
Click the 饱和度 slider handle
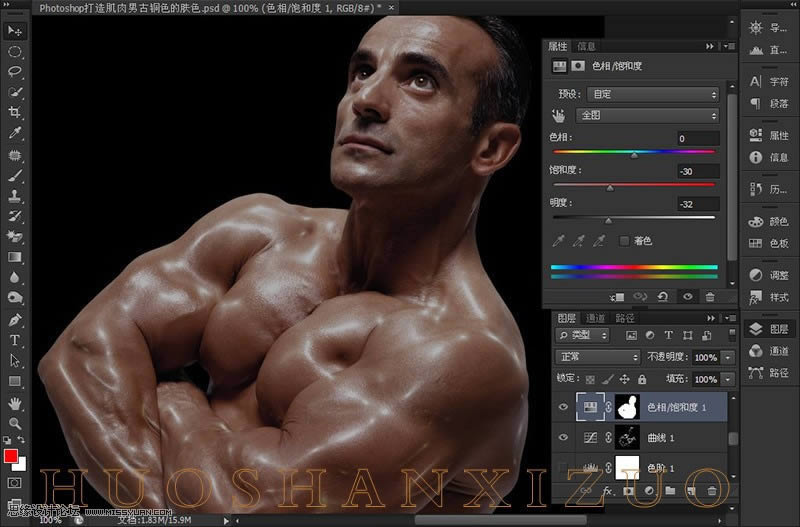(x=610, y=188)
